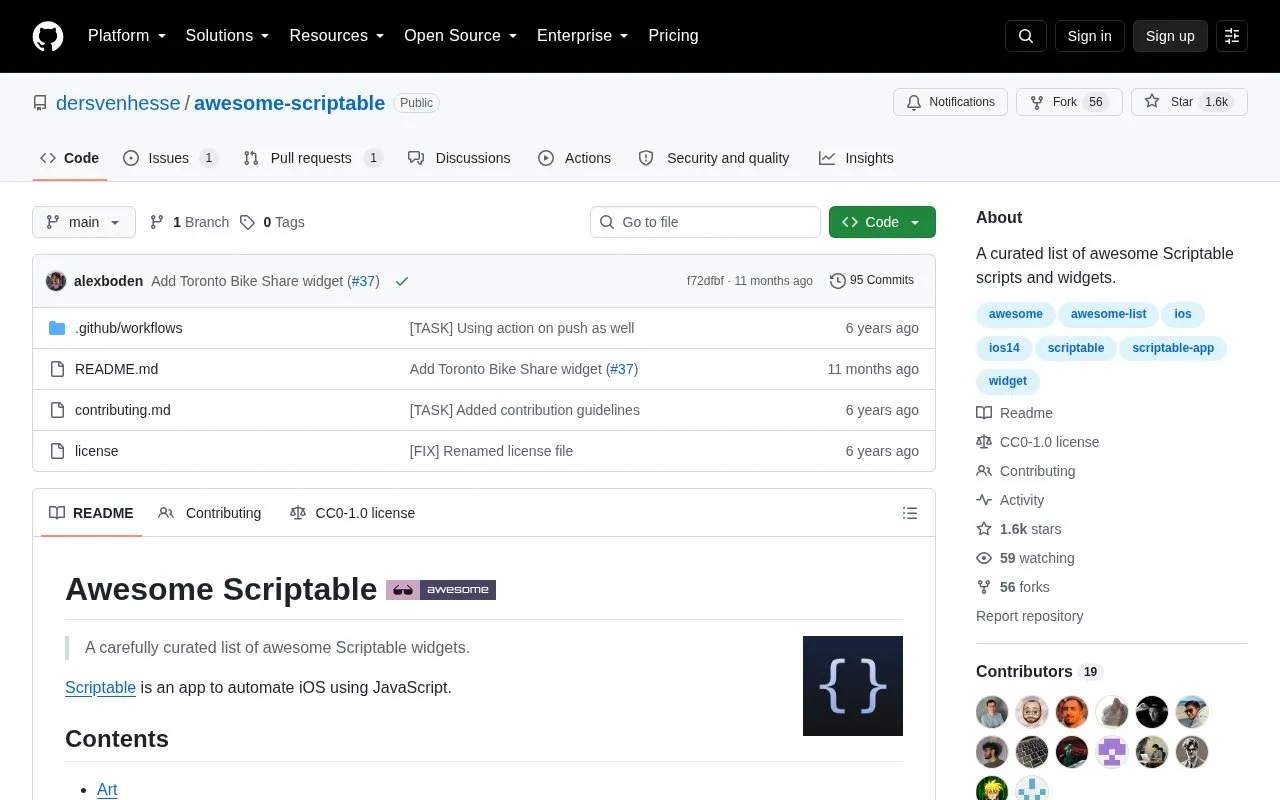Expand the Solutions menu

(228, 35)
